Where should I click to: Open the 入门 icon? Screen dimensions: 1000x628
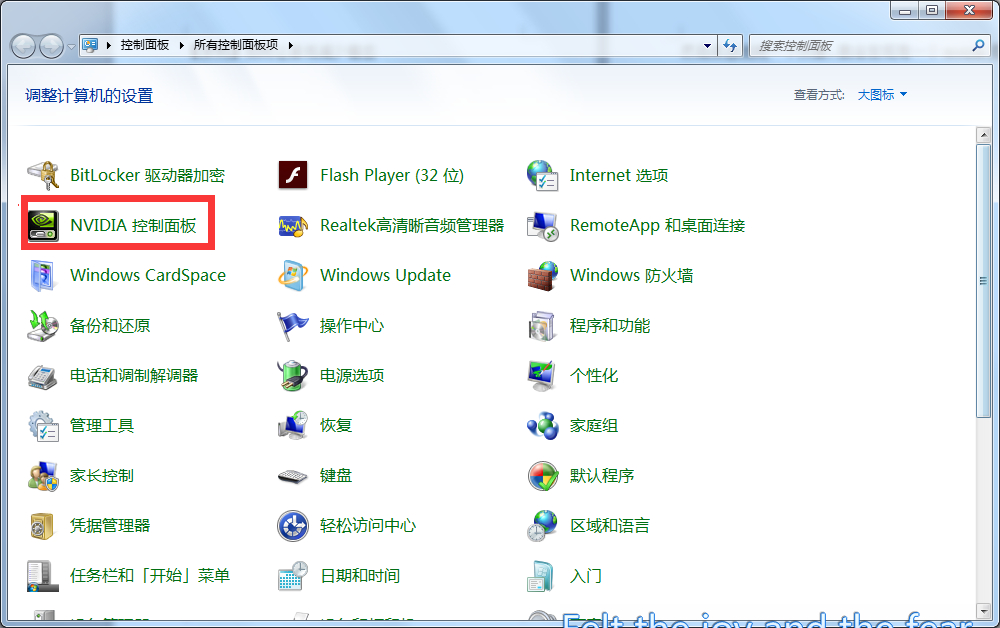coord(543,576)
